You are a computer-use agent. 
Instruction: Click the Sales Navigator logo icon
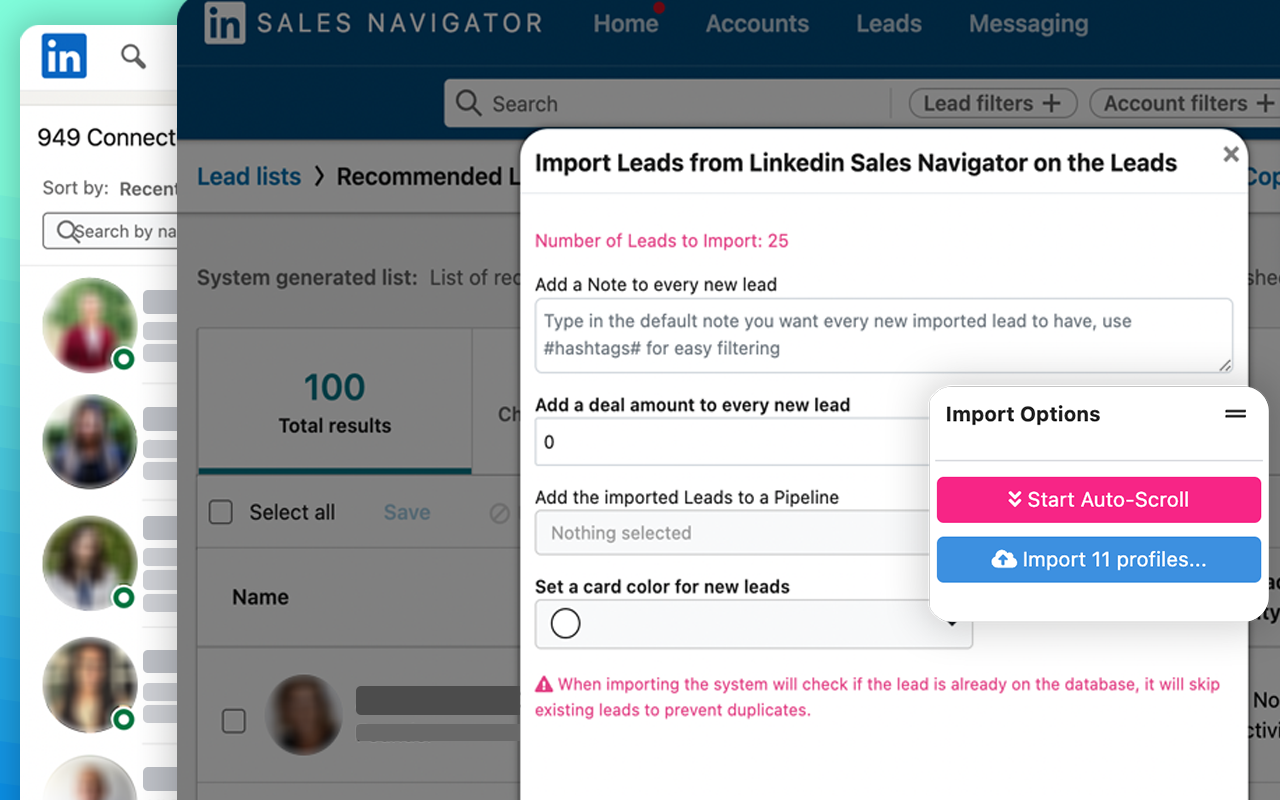click(225, 24)
